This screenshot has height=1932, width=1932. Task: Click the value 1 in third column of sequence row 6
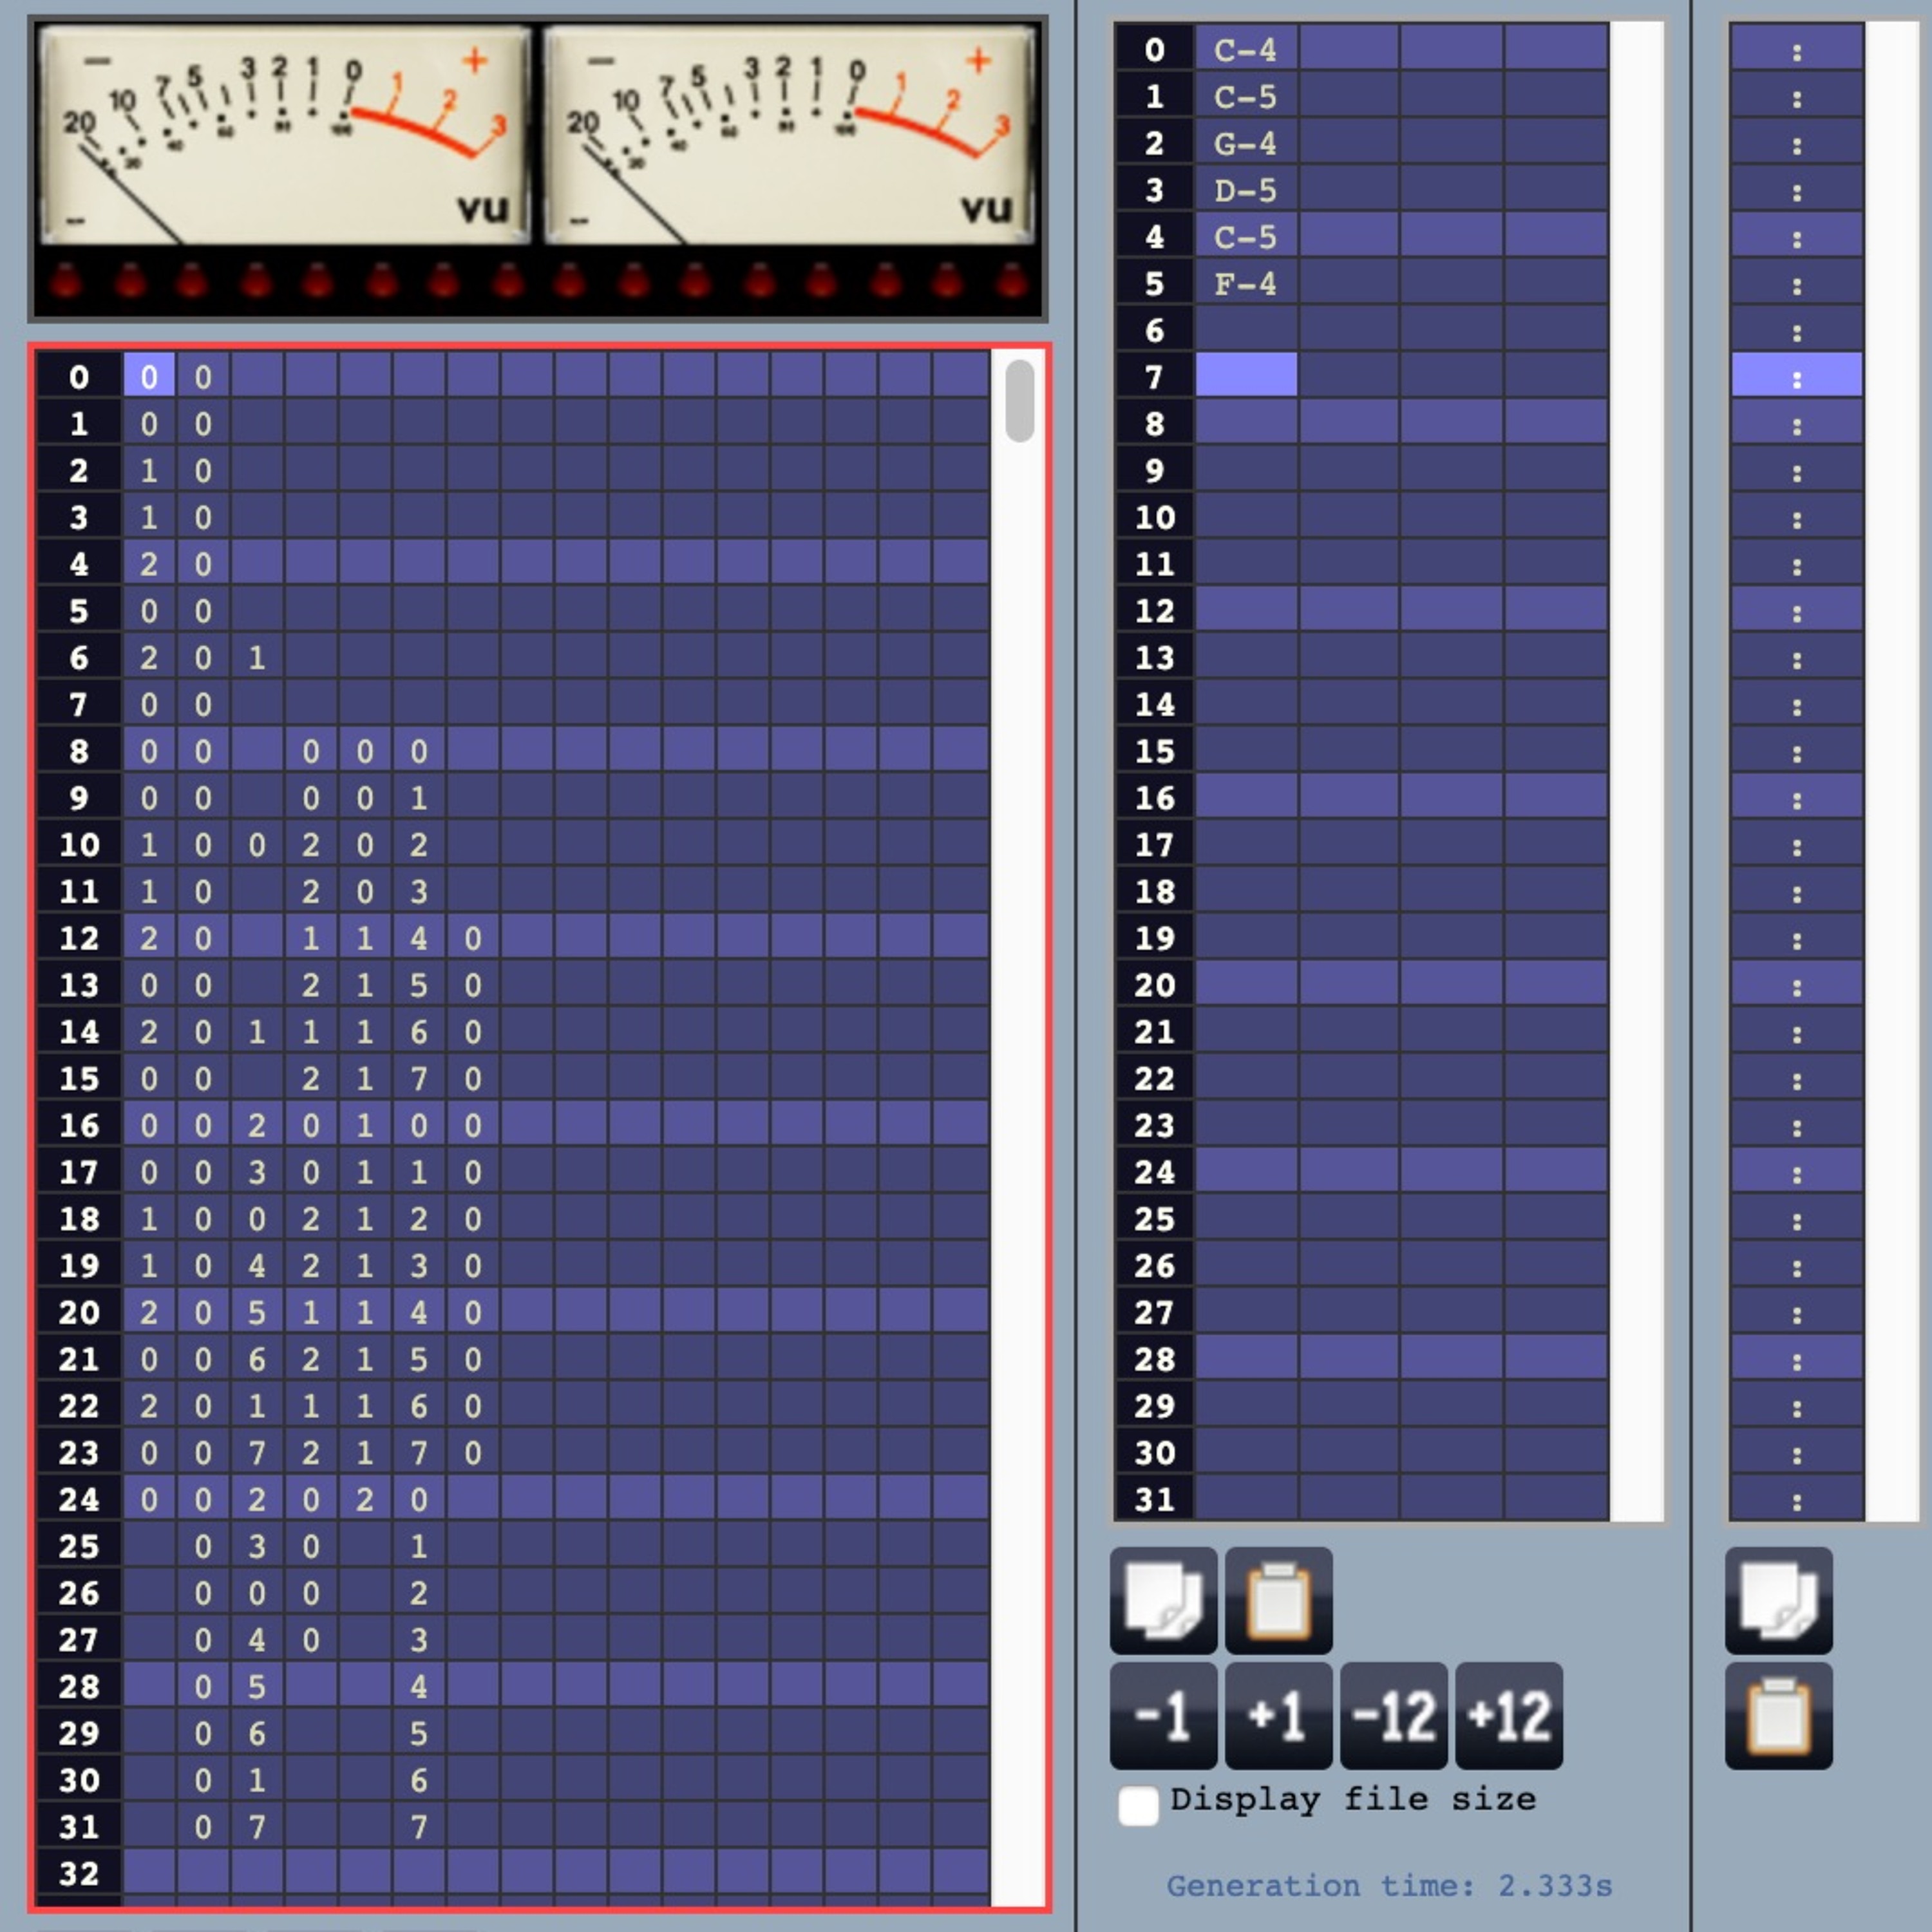[x=257, y=657]
